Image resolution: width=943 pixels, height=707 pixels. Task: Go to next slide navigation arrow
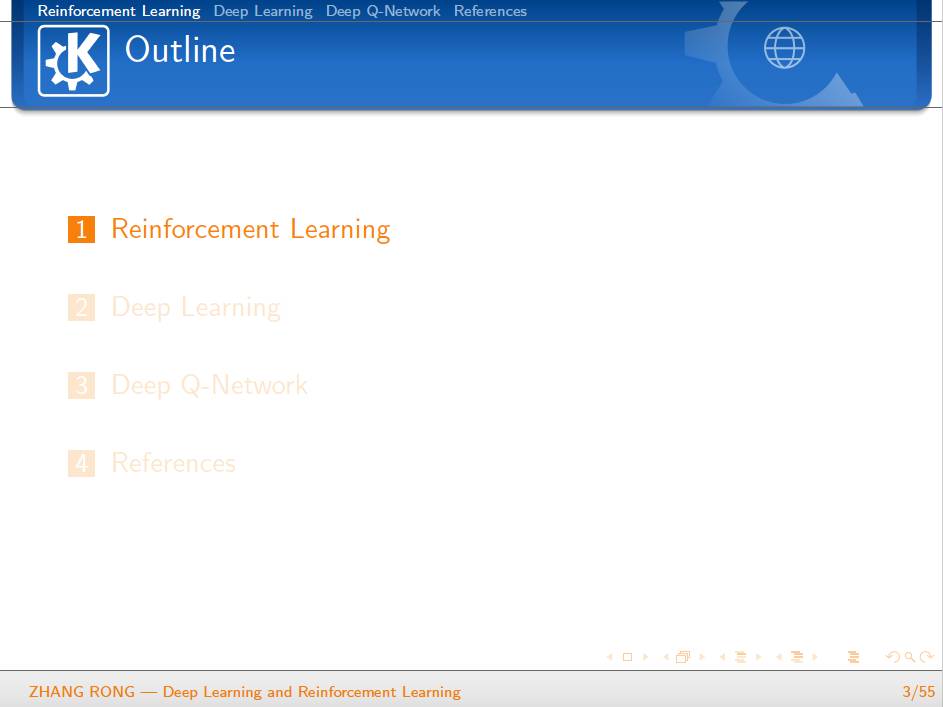[645, 657]
